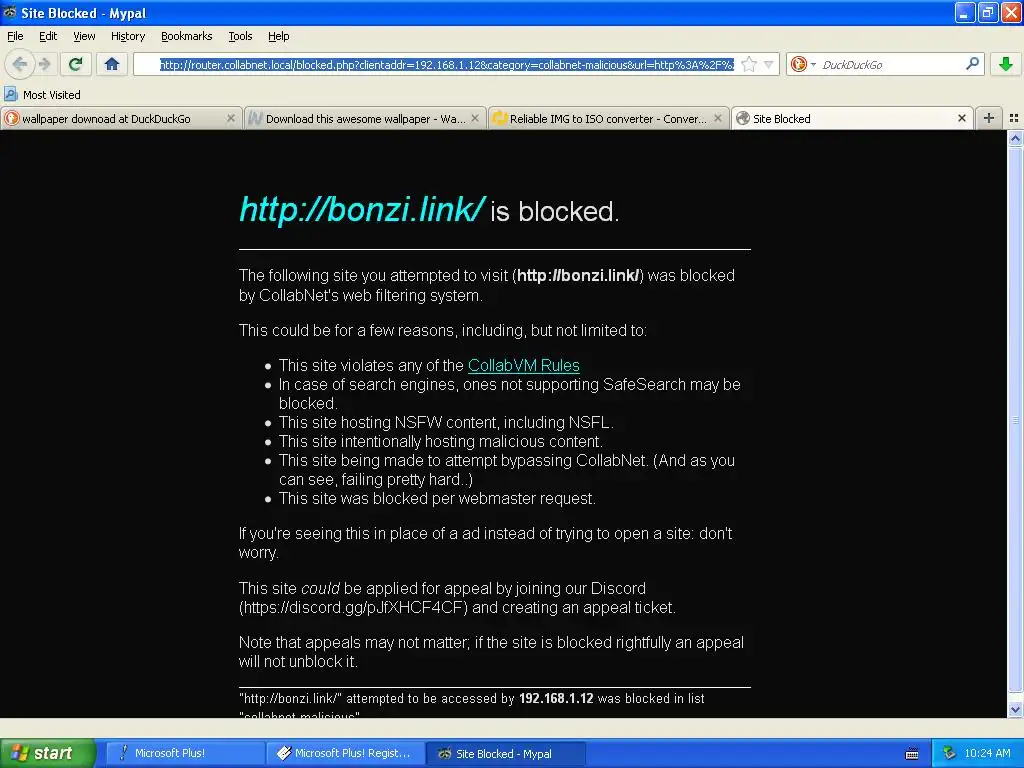This screenshot has width=1024, height=768.
Task: Open the Bookmarks menu
Action: 187,36
